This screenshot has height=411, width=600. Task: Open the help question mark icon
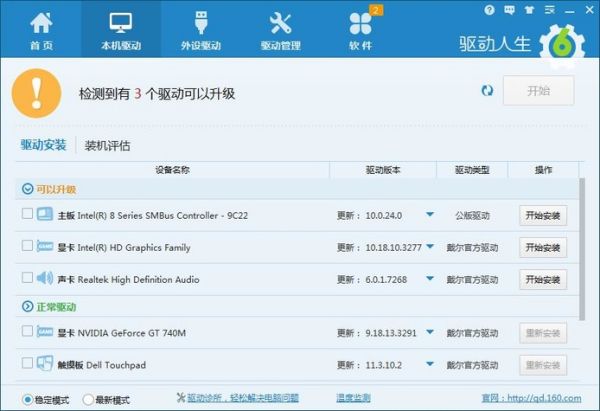pos(489,9)
